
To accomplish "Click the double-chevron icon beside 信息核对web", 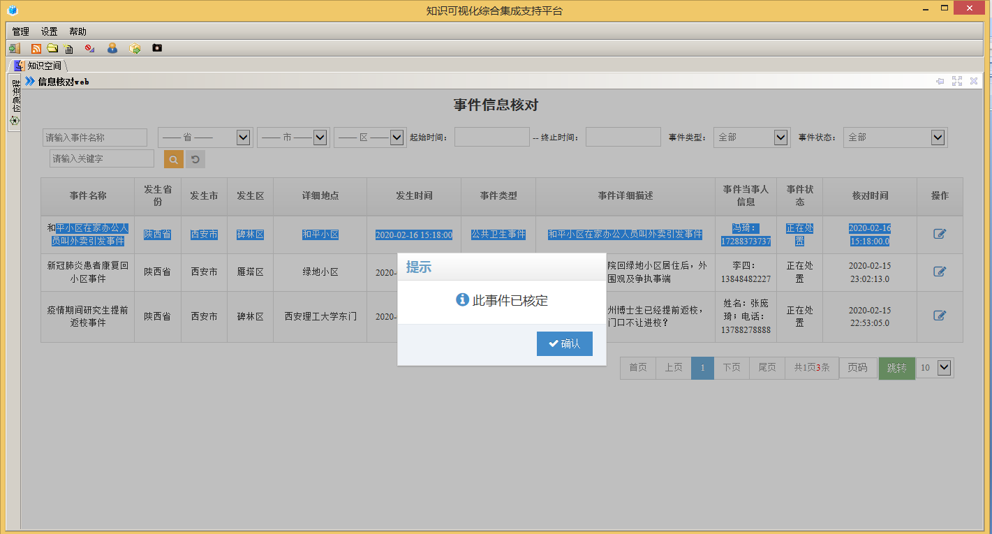I will tap(30, 81).
